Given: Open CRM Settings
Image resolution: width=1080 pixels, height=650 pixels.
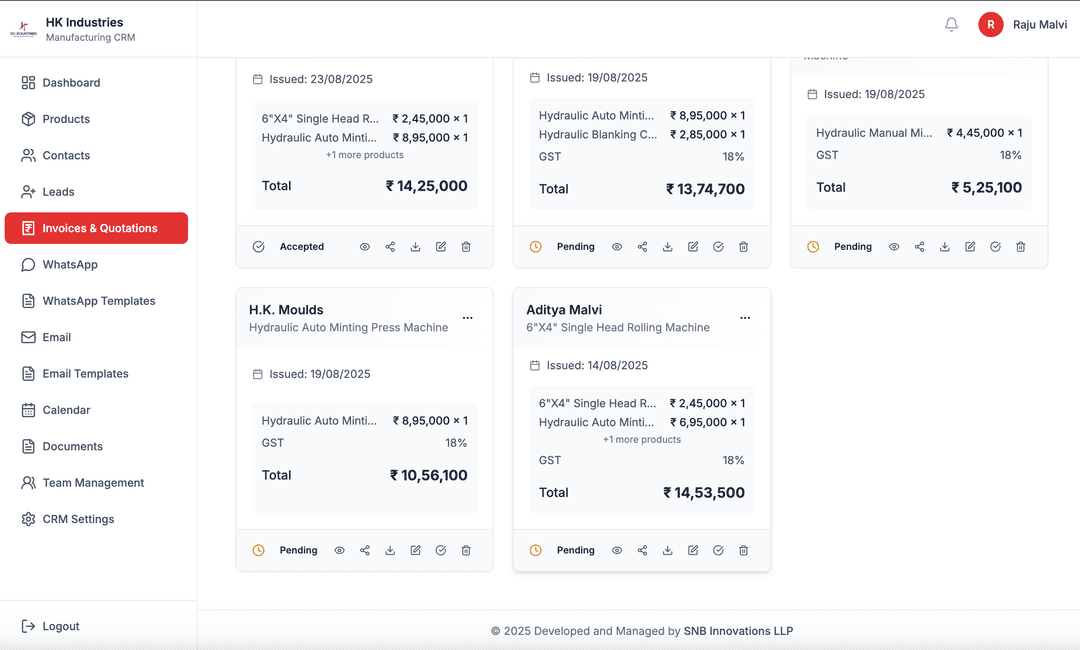Looking at the screenshot, I should click(x=96, y=519).
